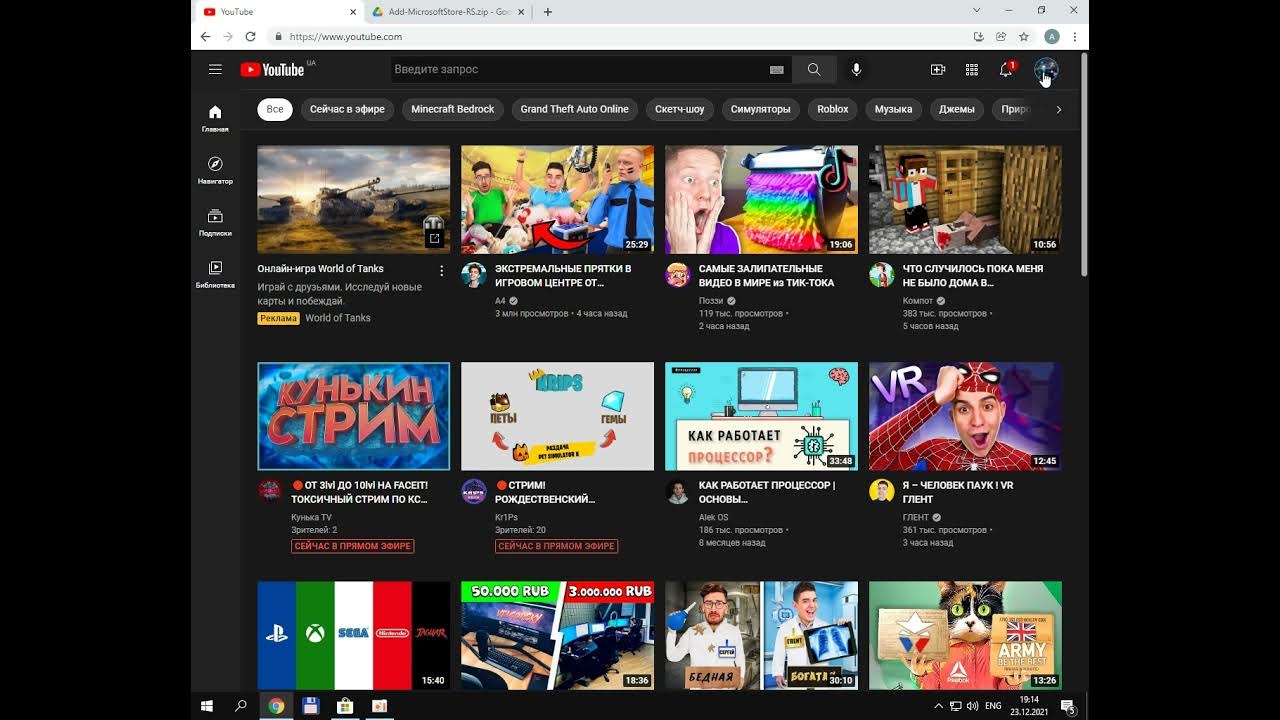Open the Chrome profile icon in the toolbar

tap(1051, 36)
